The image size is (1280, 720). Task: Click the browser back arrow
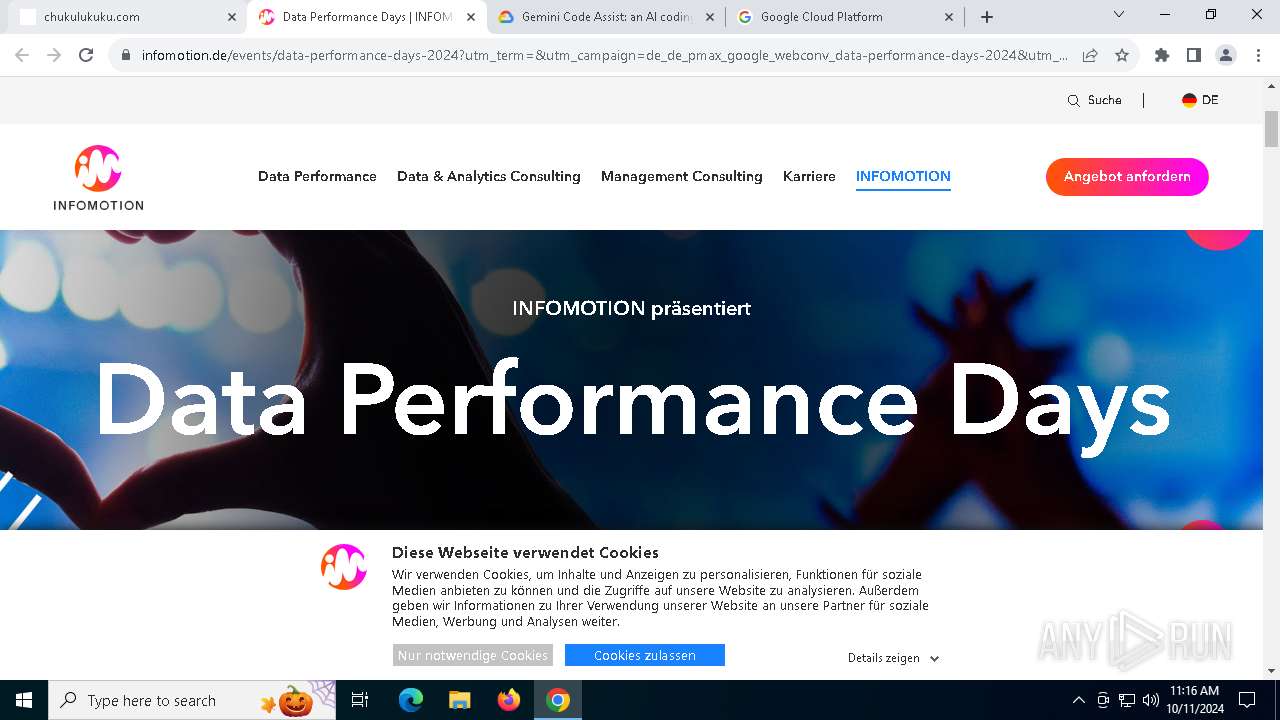[22, 55]
